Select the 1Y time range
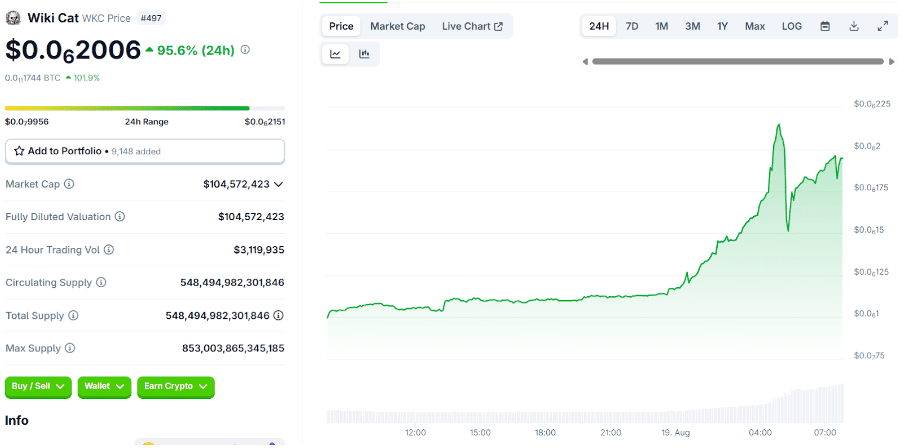The width and height of the screenshot is (903, 448). tap(722, 26)
